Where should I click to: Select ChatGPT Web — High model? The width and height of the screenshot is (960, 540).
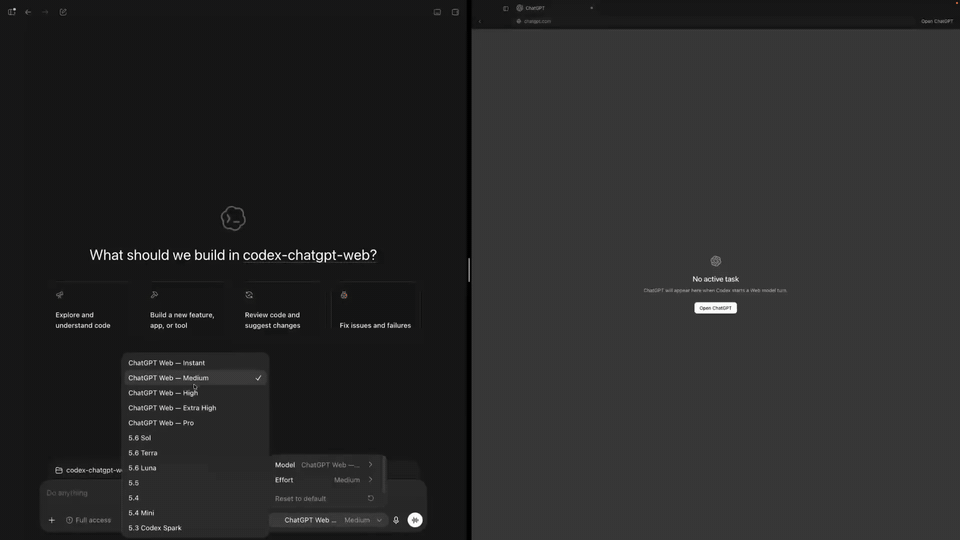195,393
